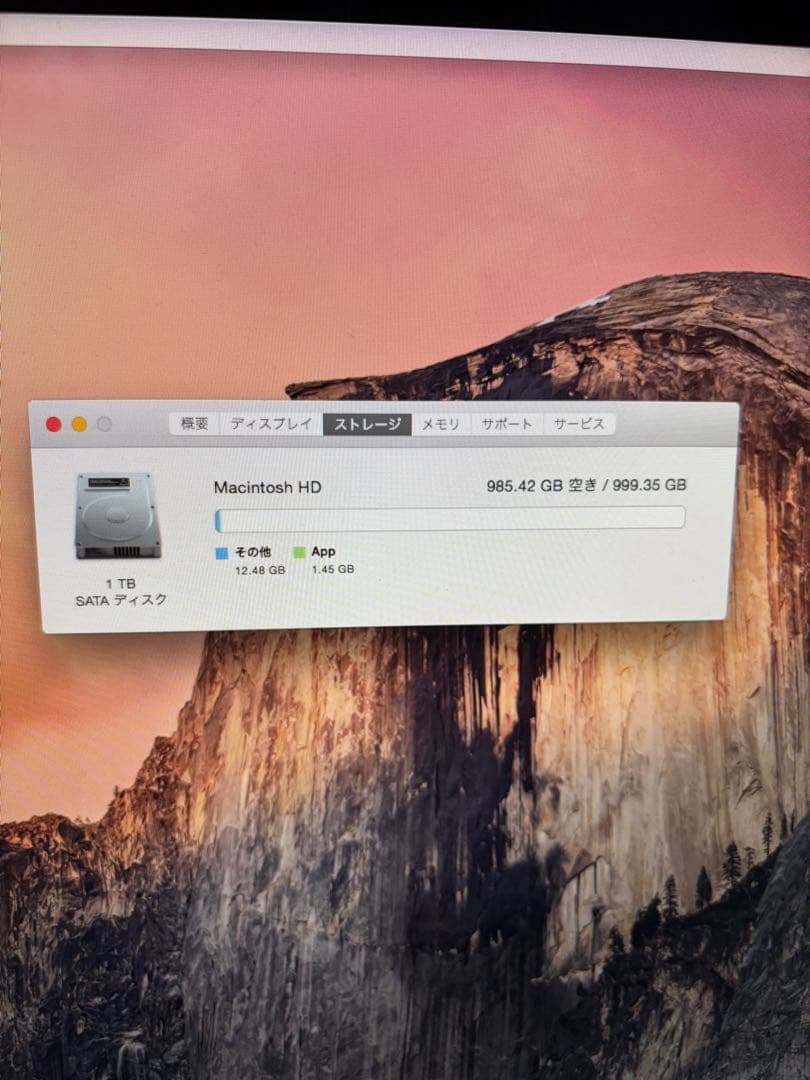Image resolution: width=810 pixels, height=1080 pixels.
Task: Switch to the メモリ tab
Action: [440, 423]
